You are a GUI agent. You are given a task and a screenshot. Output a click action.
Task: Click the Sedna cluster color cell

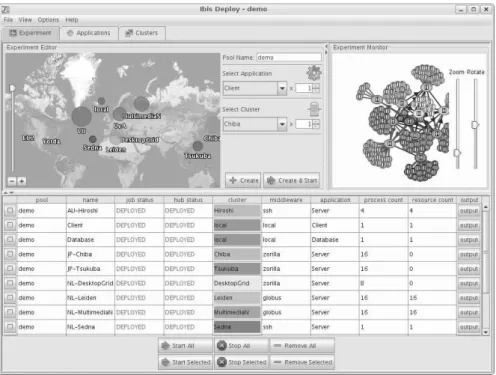tap(237, 327)
